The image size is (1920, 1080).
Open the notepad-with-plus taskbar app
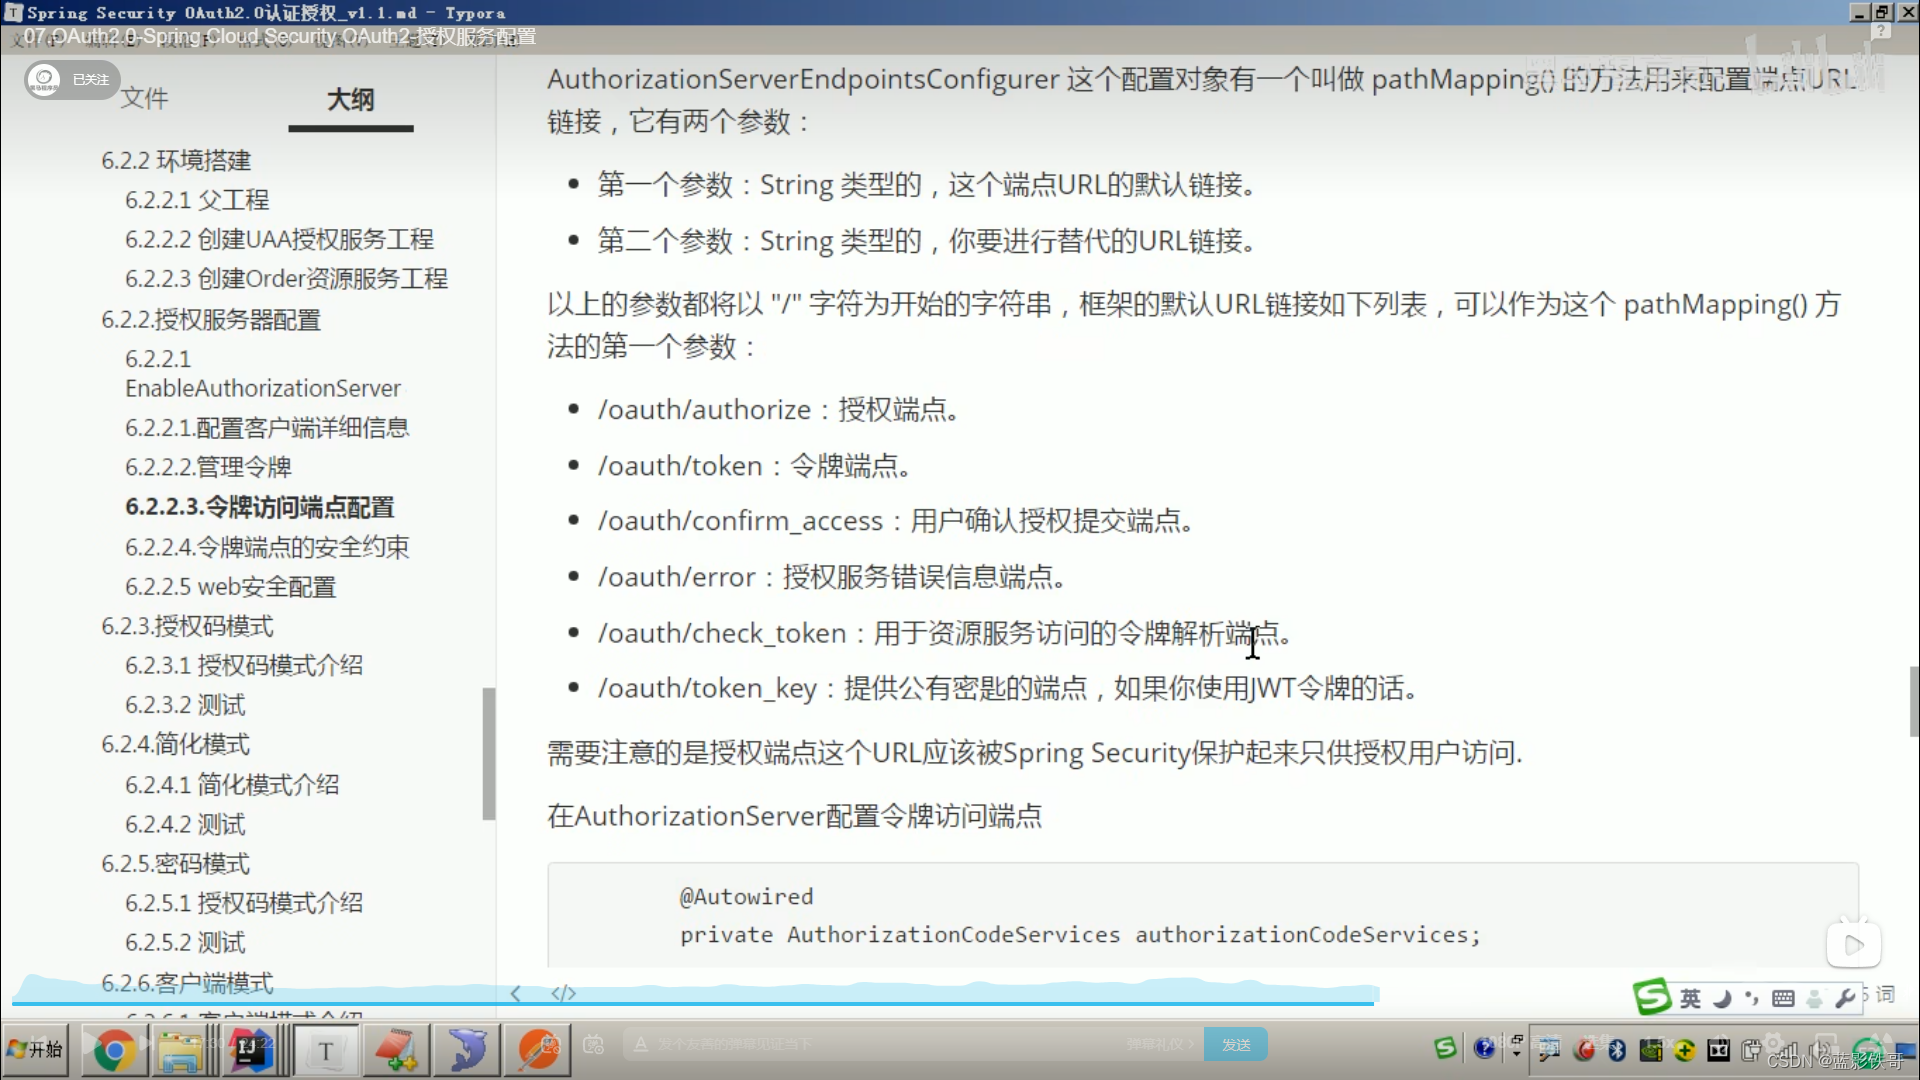pos(396,1050)
